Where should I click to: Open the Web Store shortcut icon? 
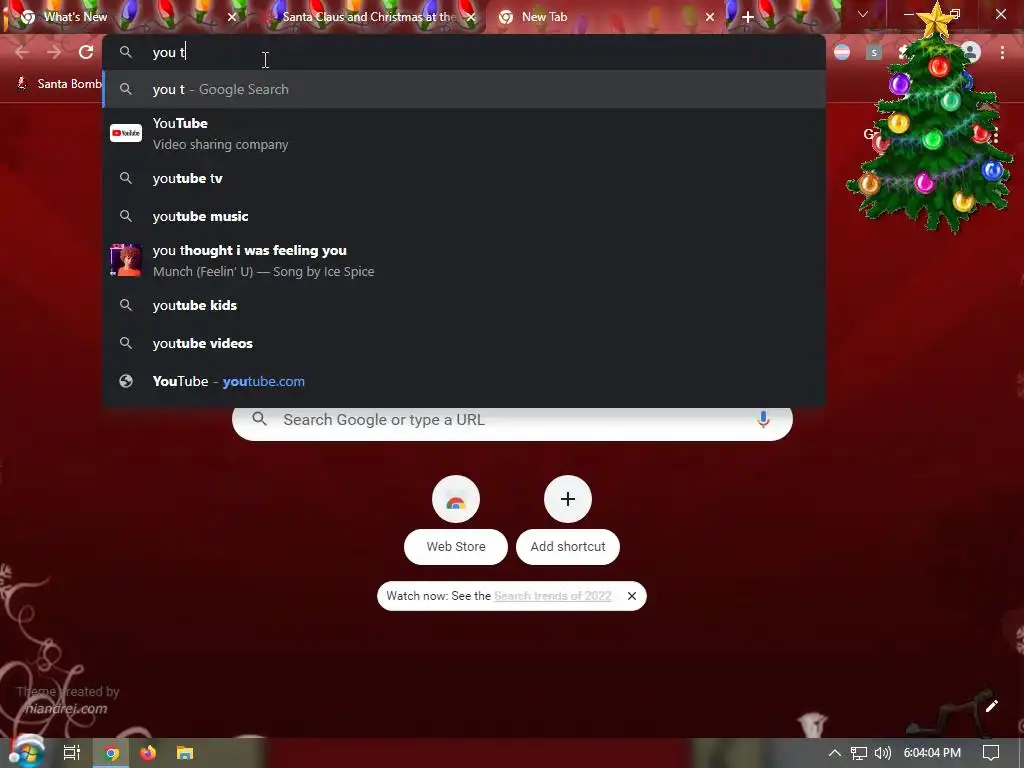click(456, 500)
